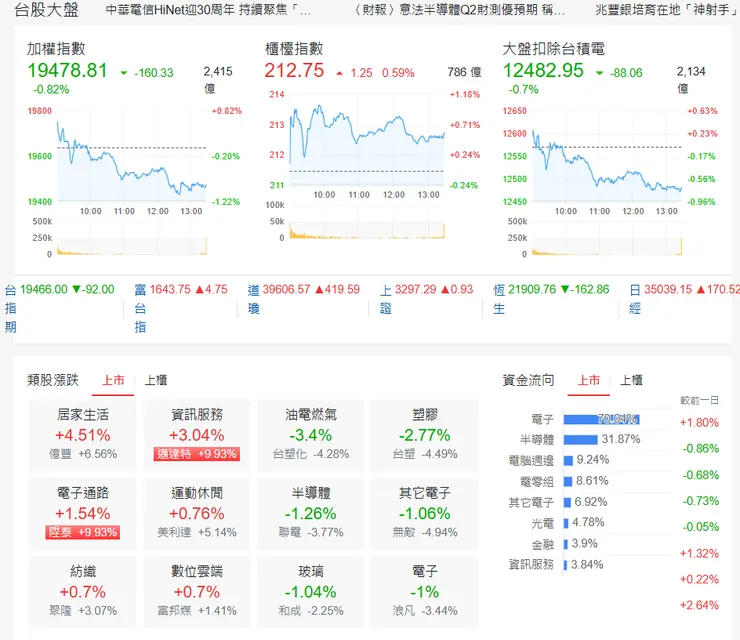Click the 較前一日 column header
Image resolution: width=740 pixels, height=640 pixels.
click(x=699, y=401)
